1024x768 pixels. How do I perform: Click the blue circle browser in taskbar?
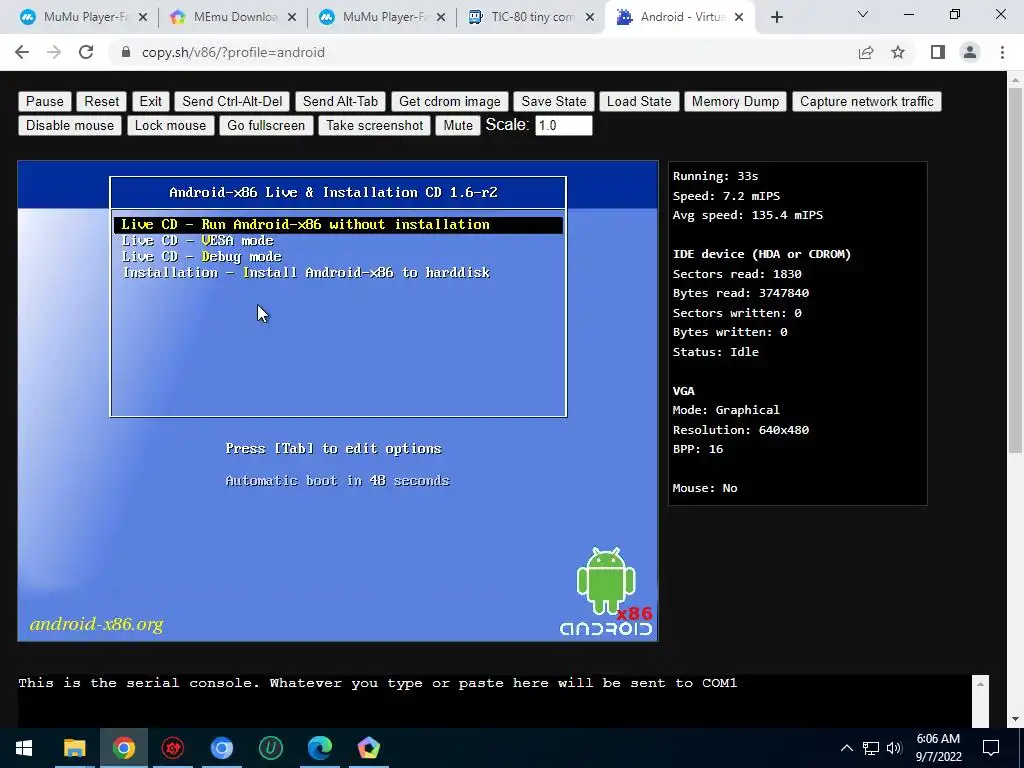point(221,748)
